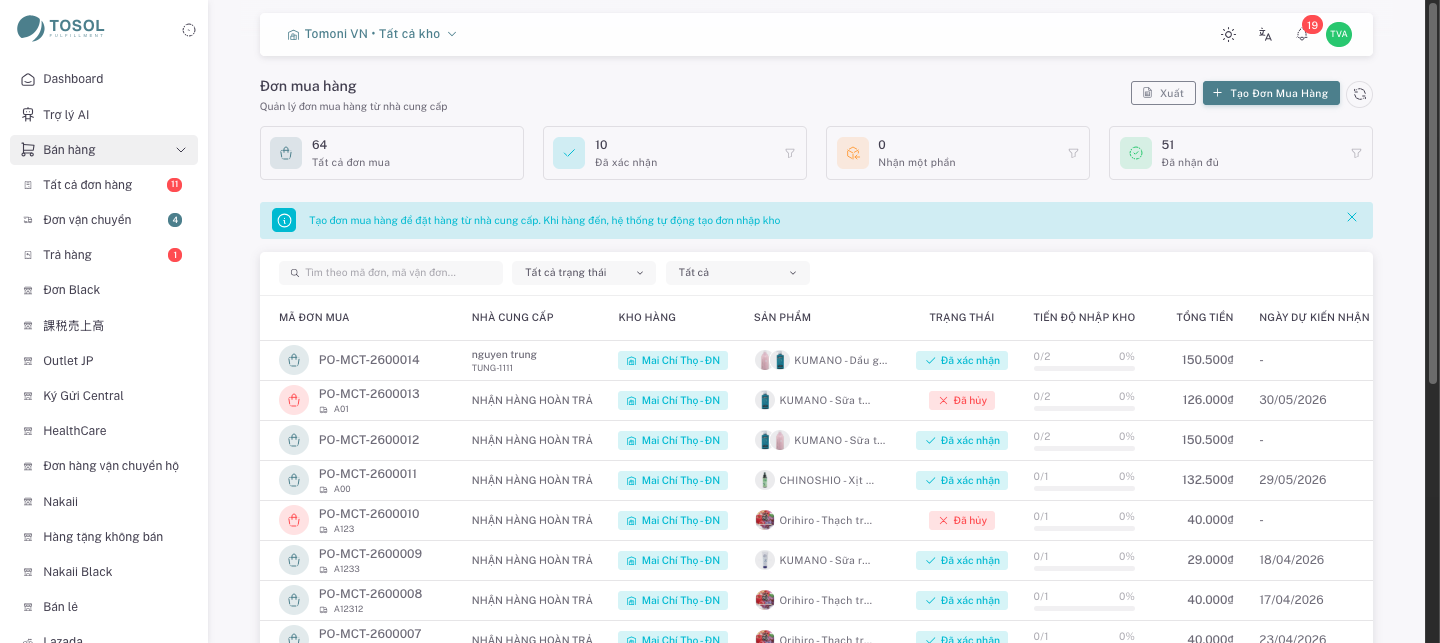Viewport: 1440px width, 643px height.
Task: Open the Tomoni VN warehouse selector dropdown
Action: point(372,34)
